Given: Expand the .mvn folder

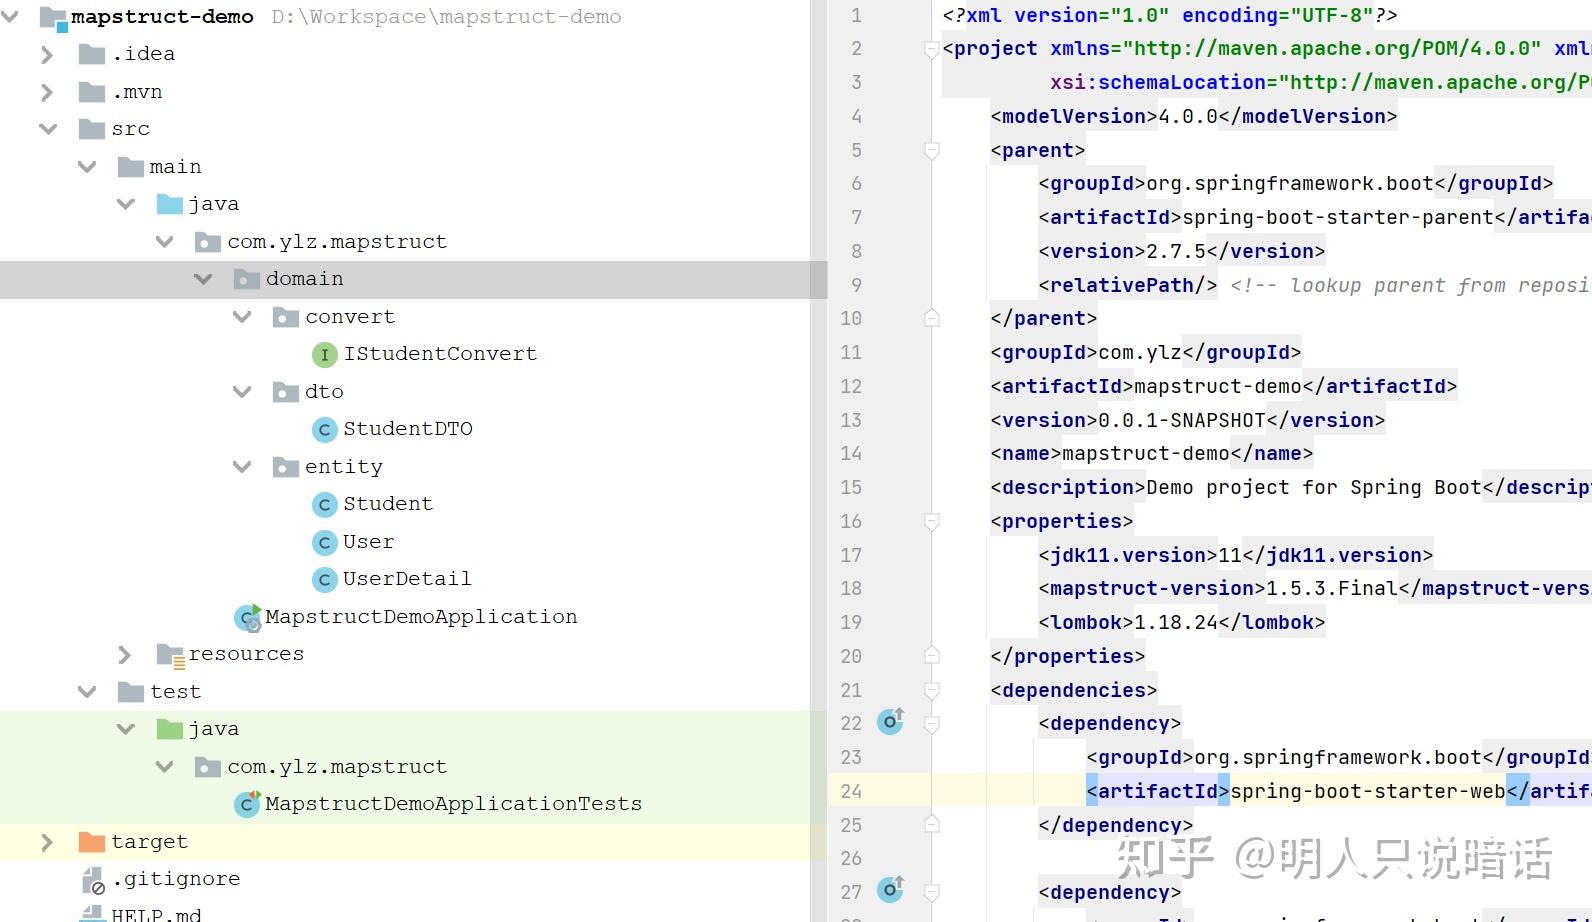Looking at the screenshot, I should point(47,92).
